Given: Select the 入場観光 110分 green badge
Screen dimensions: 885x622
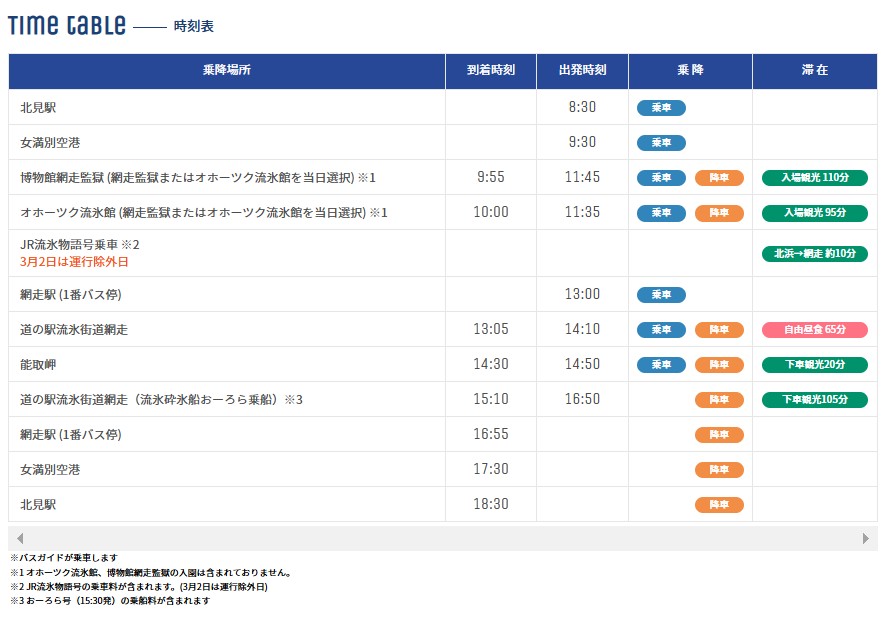Looking at the screenshot, I should coord(814,178).
